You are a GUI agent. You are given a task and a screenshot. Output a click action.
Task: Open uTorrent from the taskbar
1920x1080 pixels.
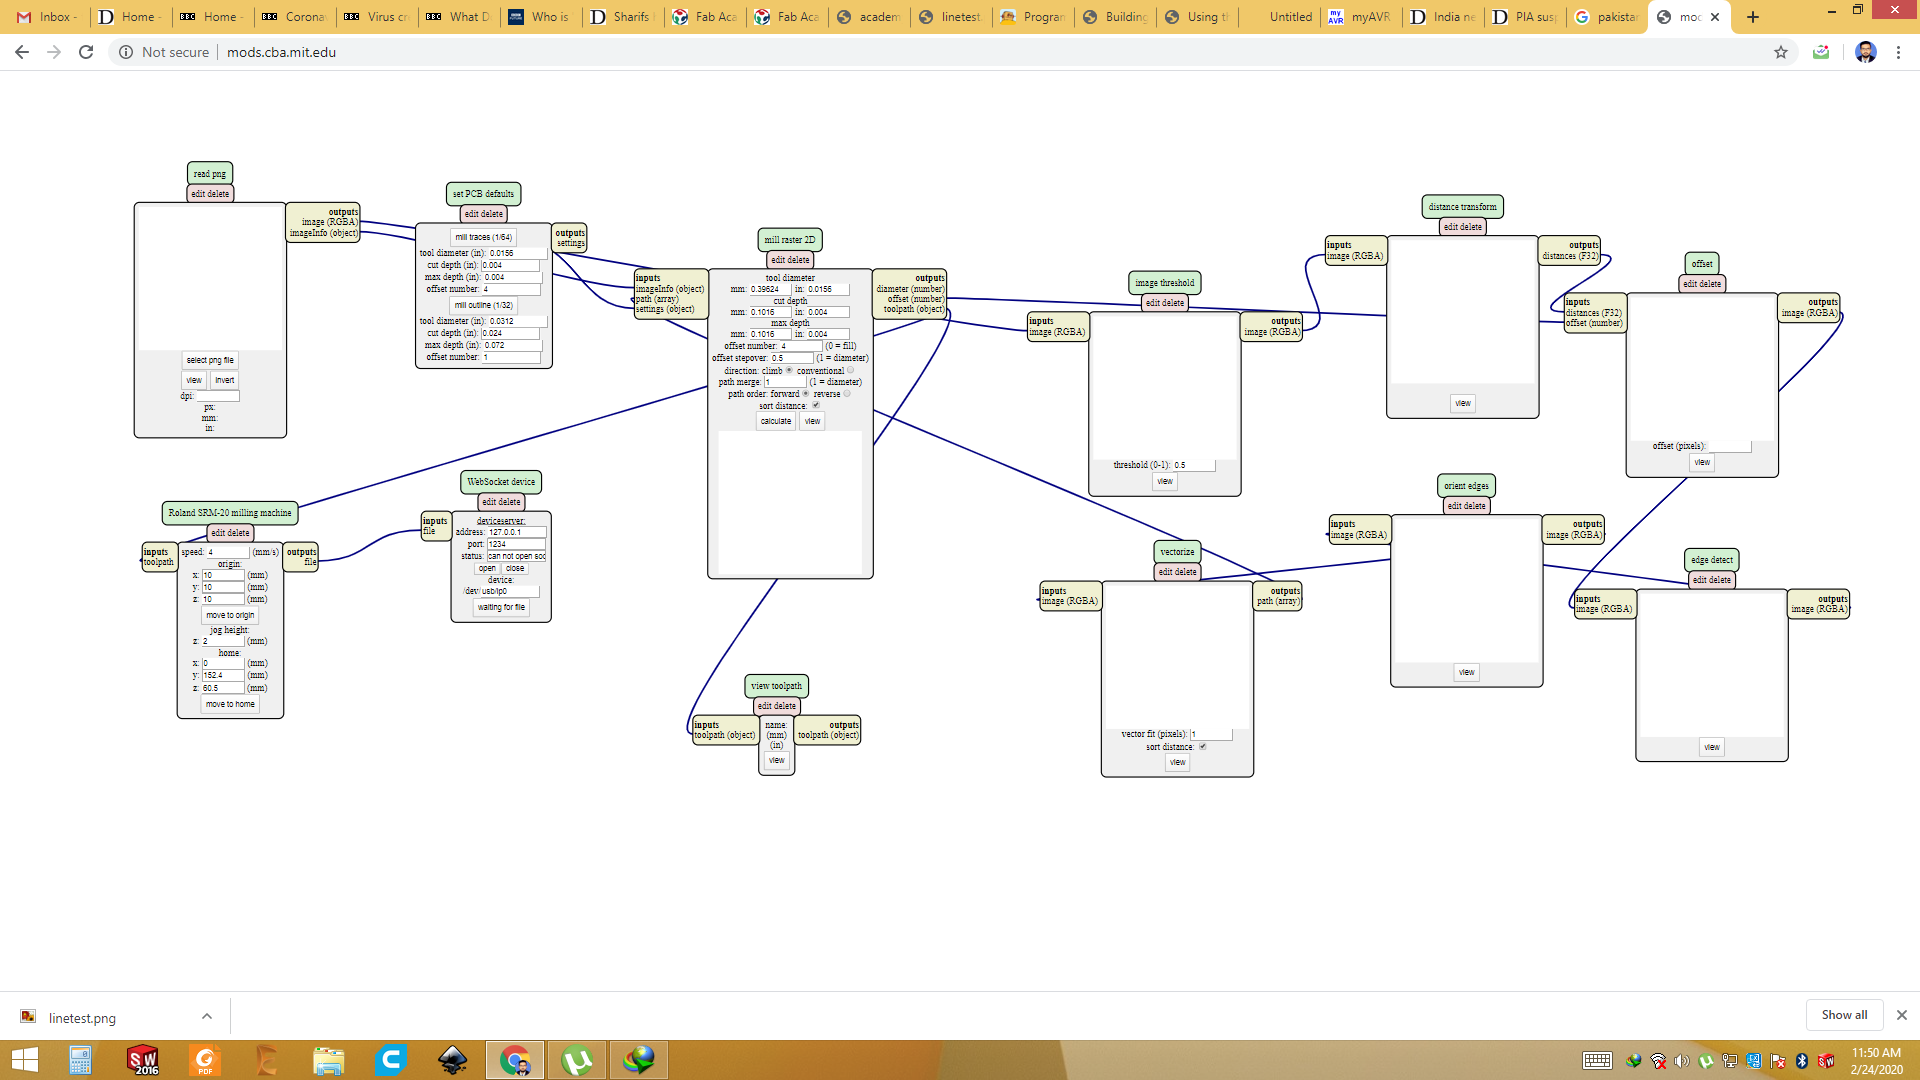577,1060
